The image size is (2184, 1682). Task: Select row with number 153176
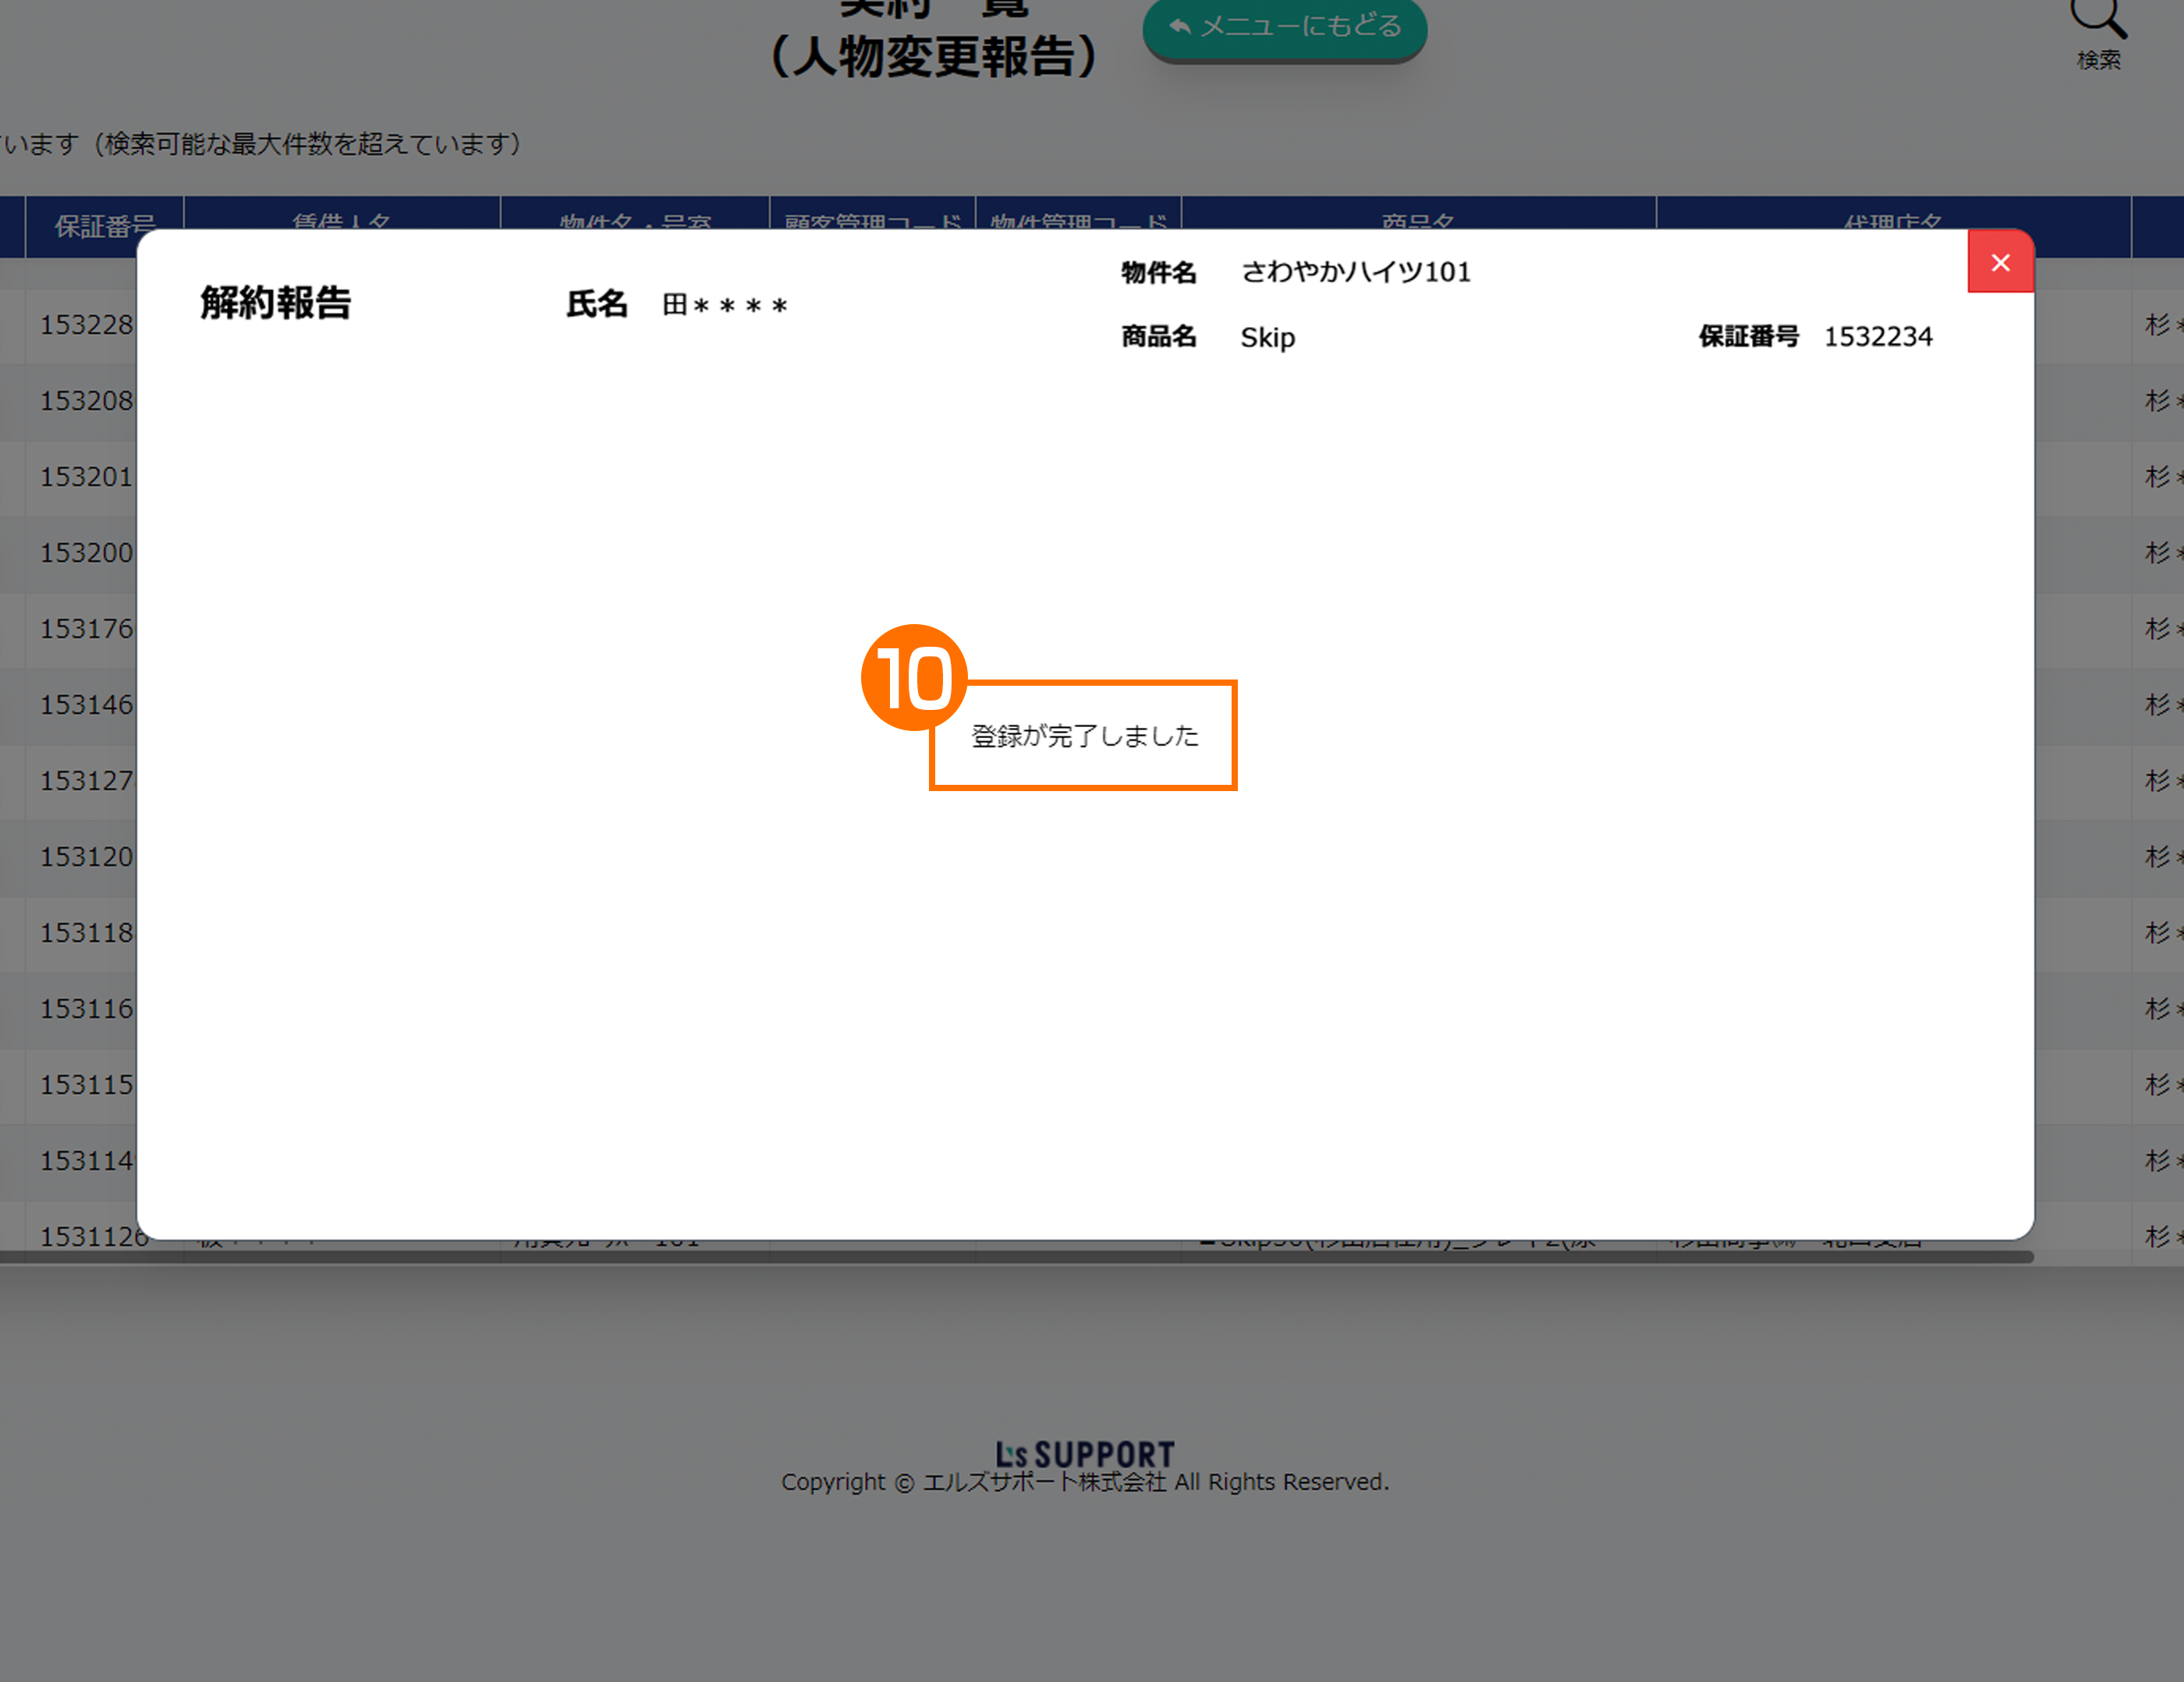pos(86,629)
